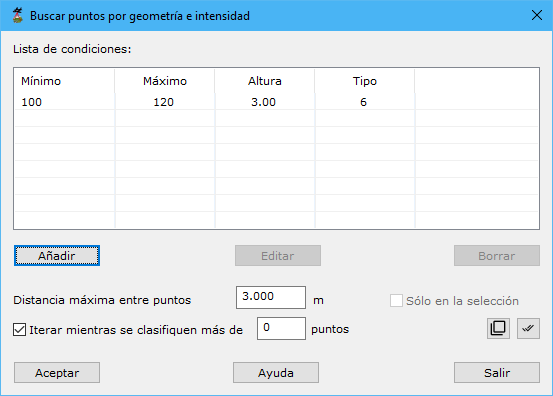This screenshot has width=553, height=396.
Task: Open help with the Ayuda button
Action: [276, 372]
